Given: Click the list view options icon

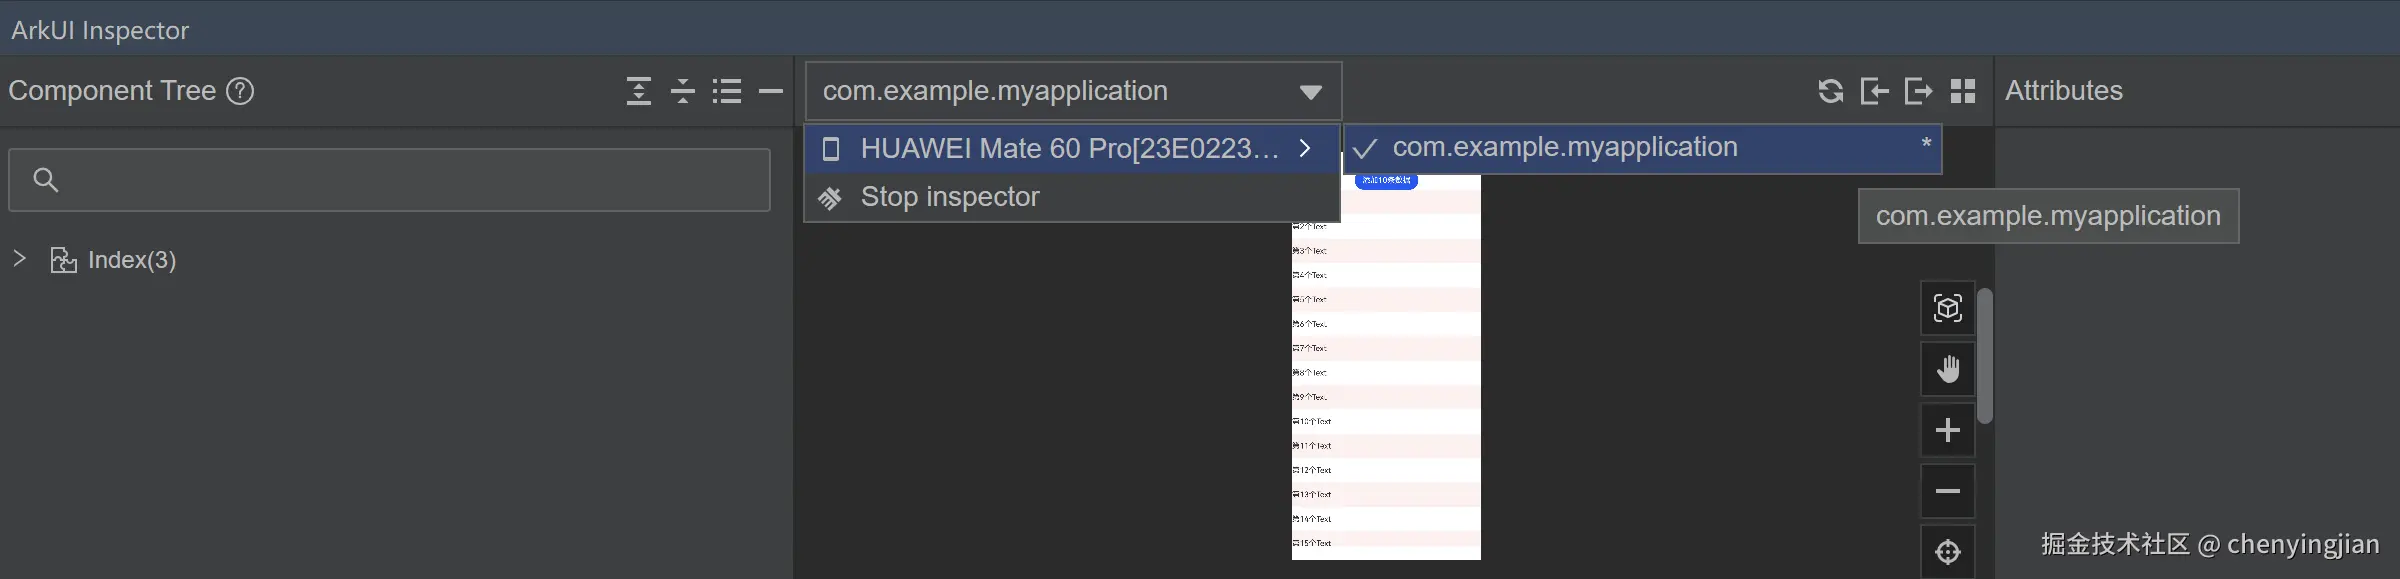Looking at the screenshot, I should [727, 91].
